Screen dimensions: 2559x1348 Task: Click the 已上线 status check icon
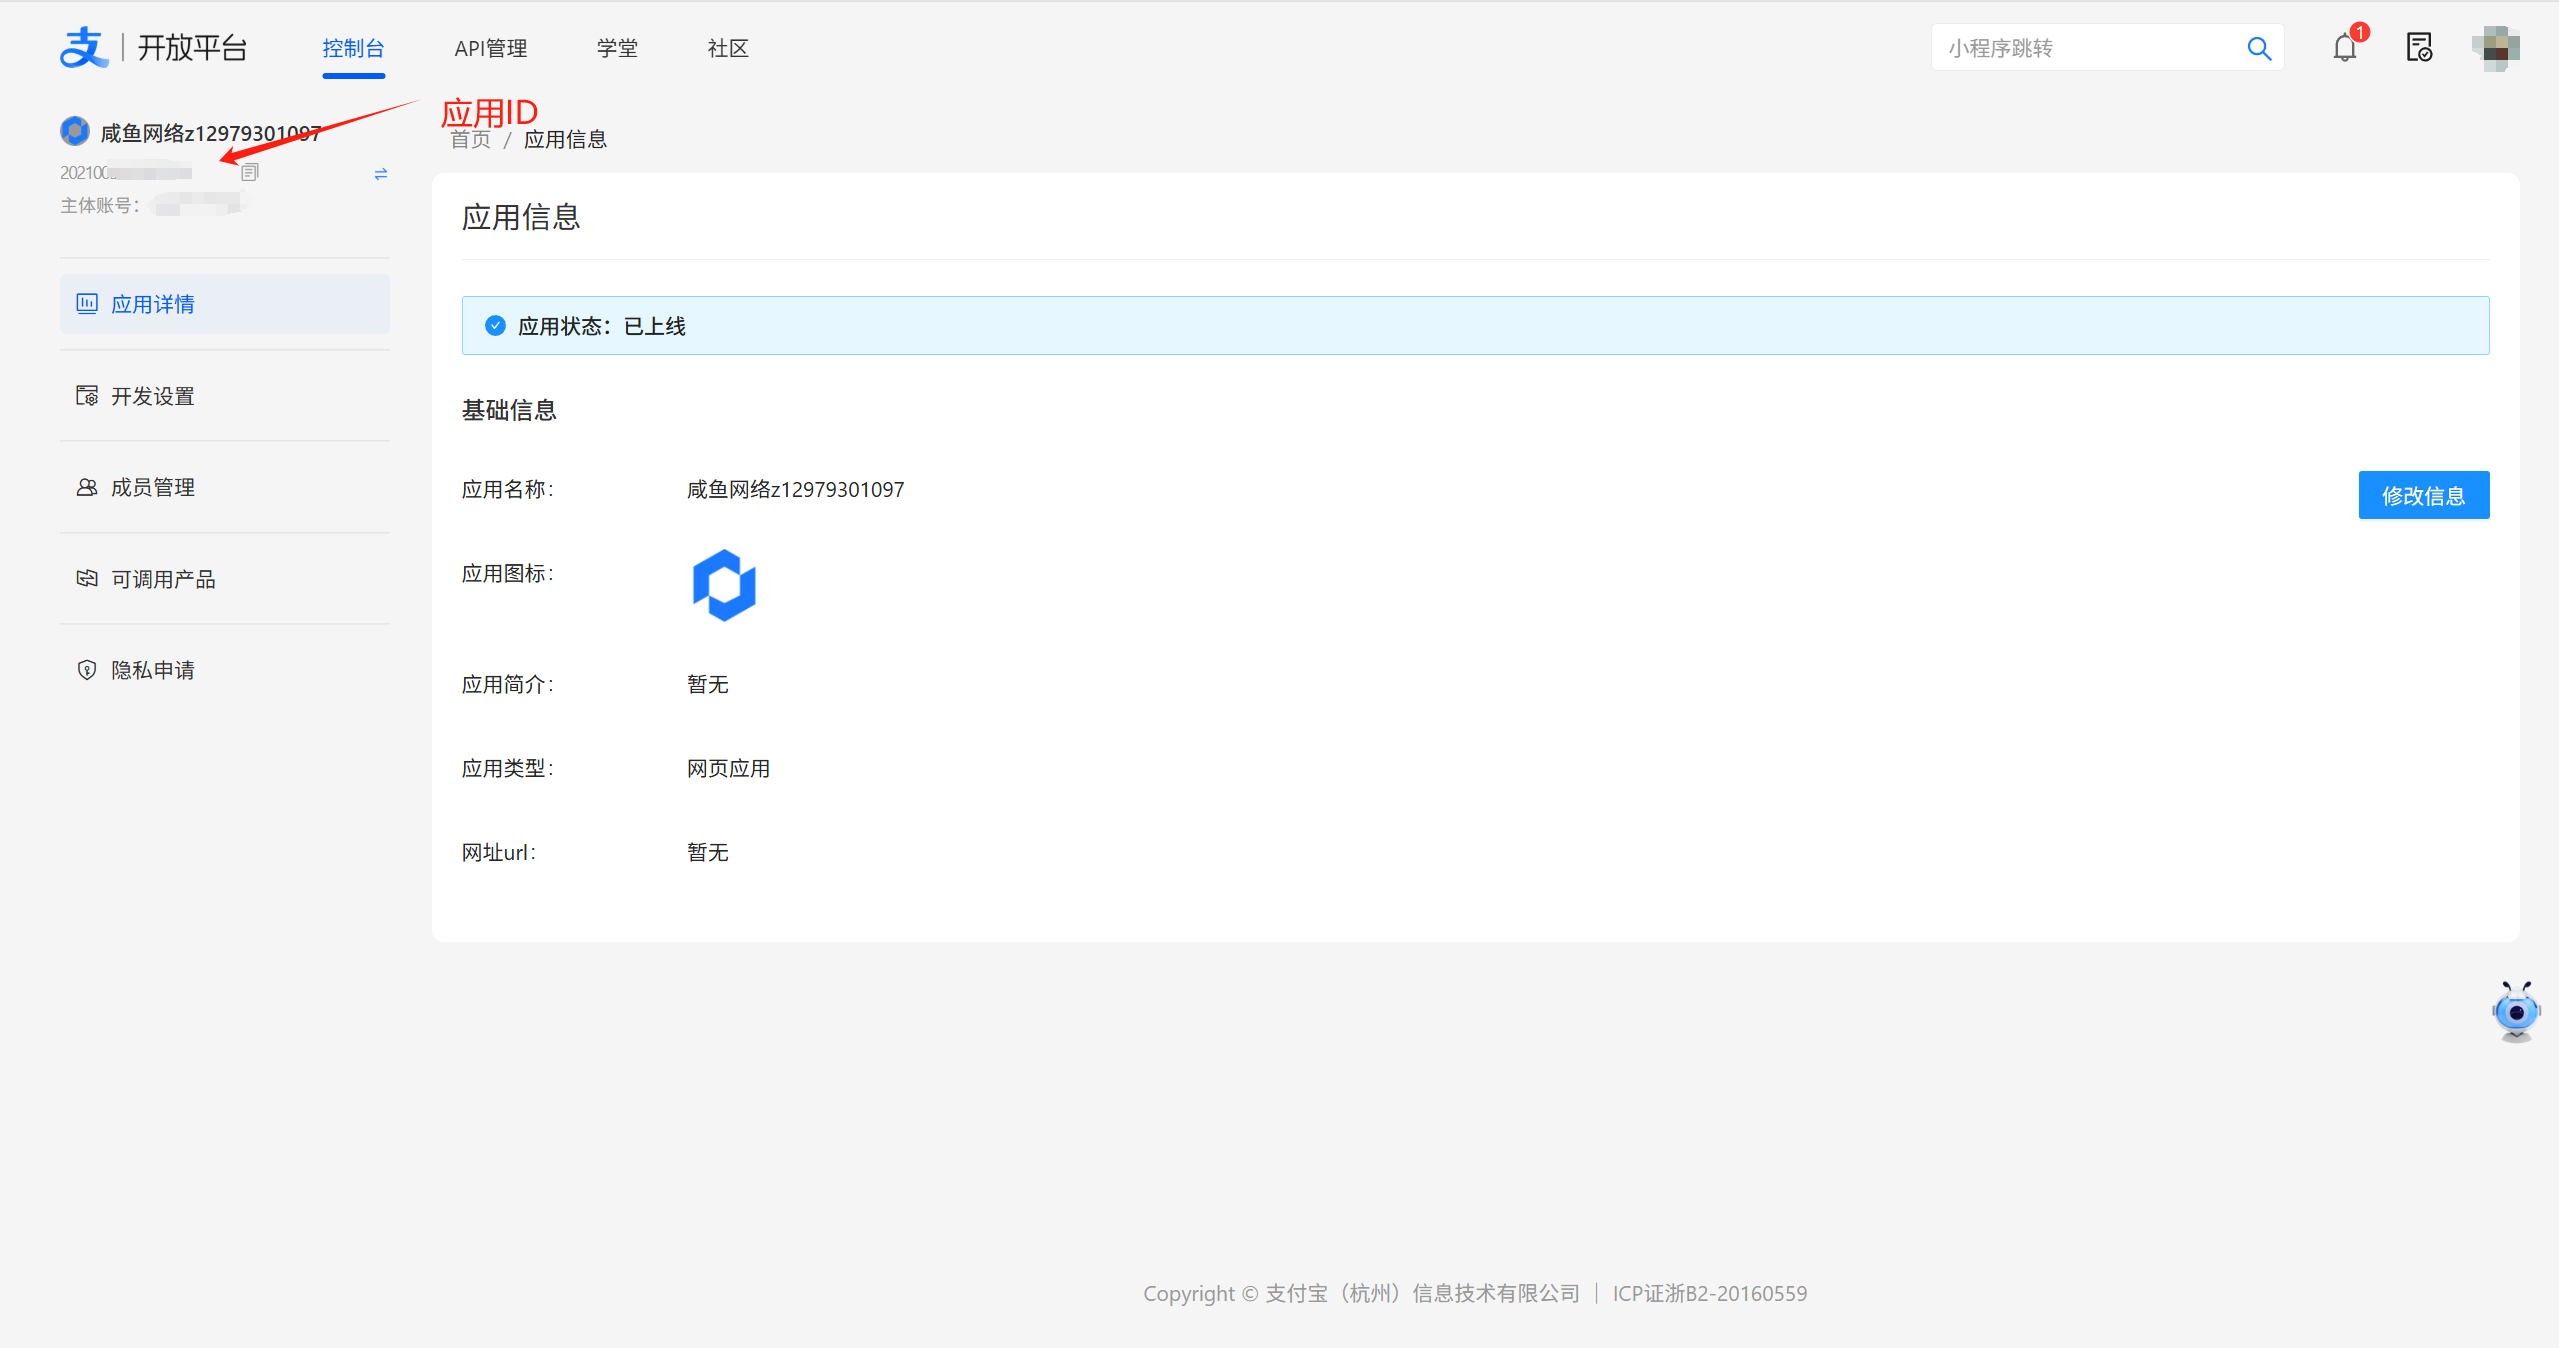point(495,325)
